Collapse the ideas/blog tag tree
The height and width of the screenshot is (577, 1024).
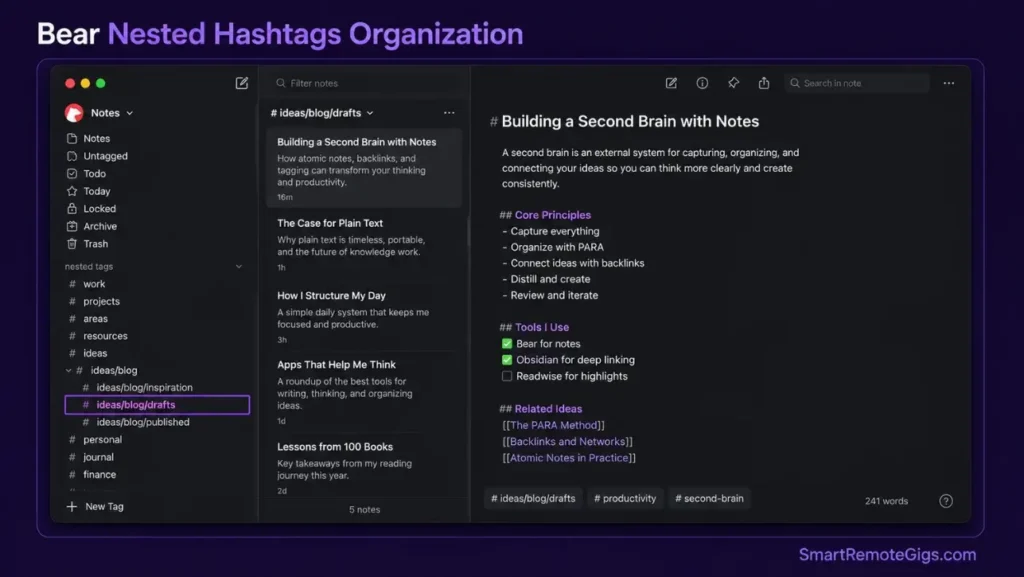(x=69, y=370)
